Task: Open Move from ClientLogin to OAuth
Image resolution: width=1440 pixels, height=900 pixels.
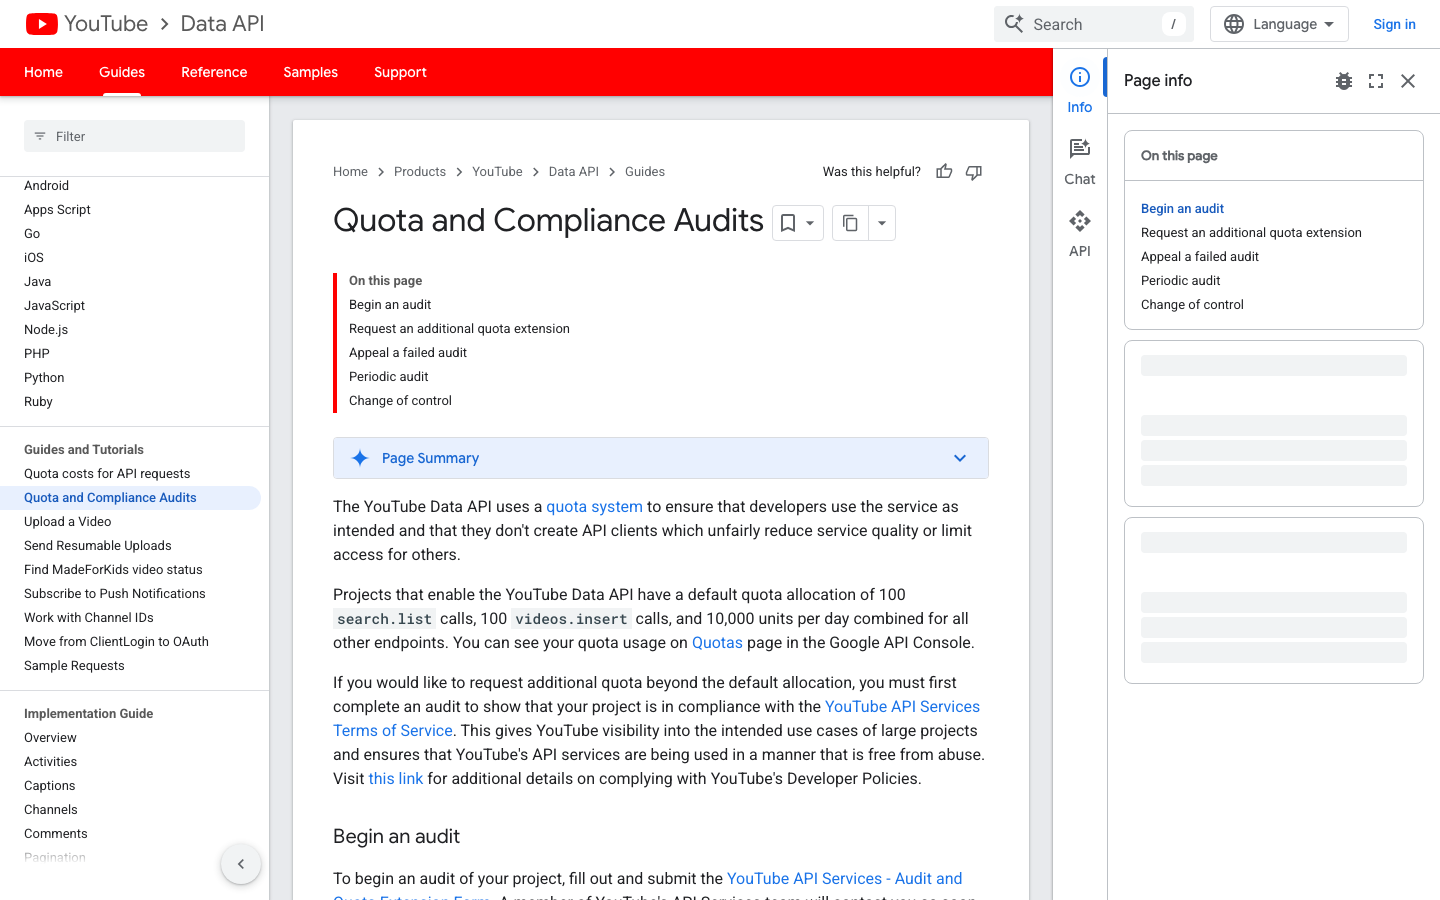Action: click(116, 642)
